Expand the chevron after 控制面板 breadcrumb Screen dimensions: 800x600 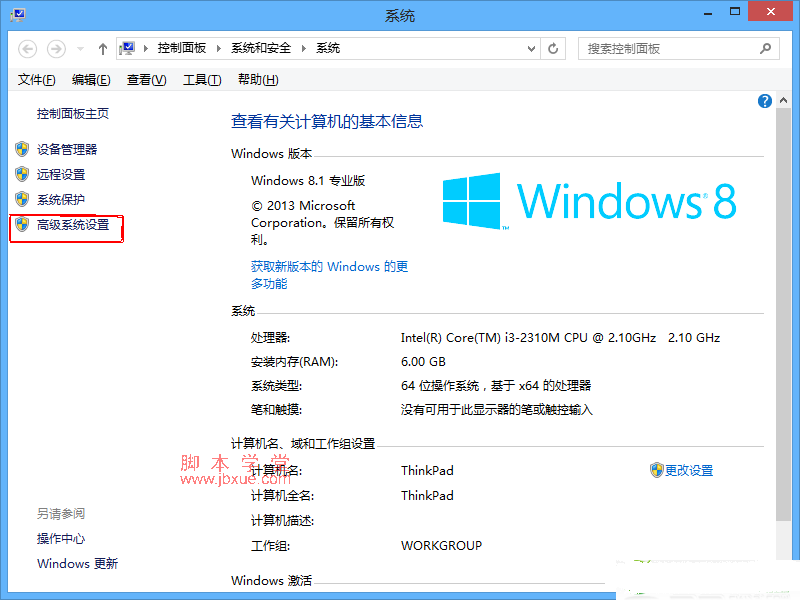pos(219,48)
